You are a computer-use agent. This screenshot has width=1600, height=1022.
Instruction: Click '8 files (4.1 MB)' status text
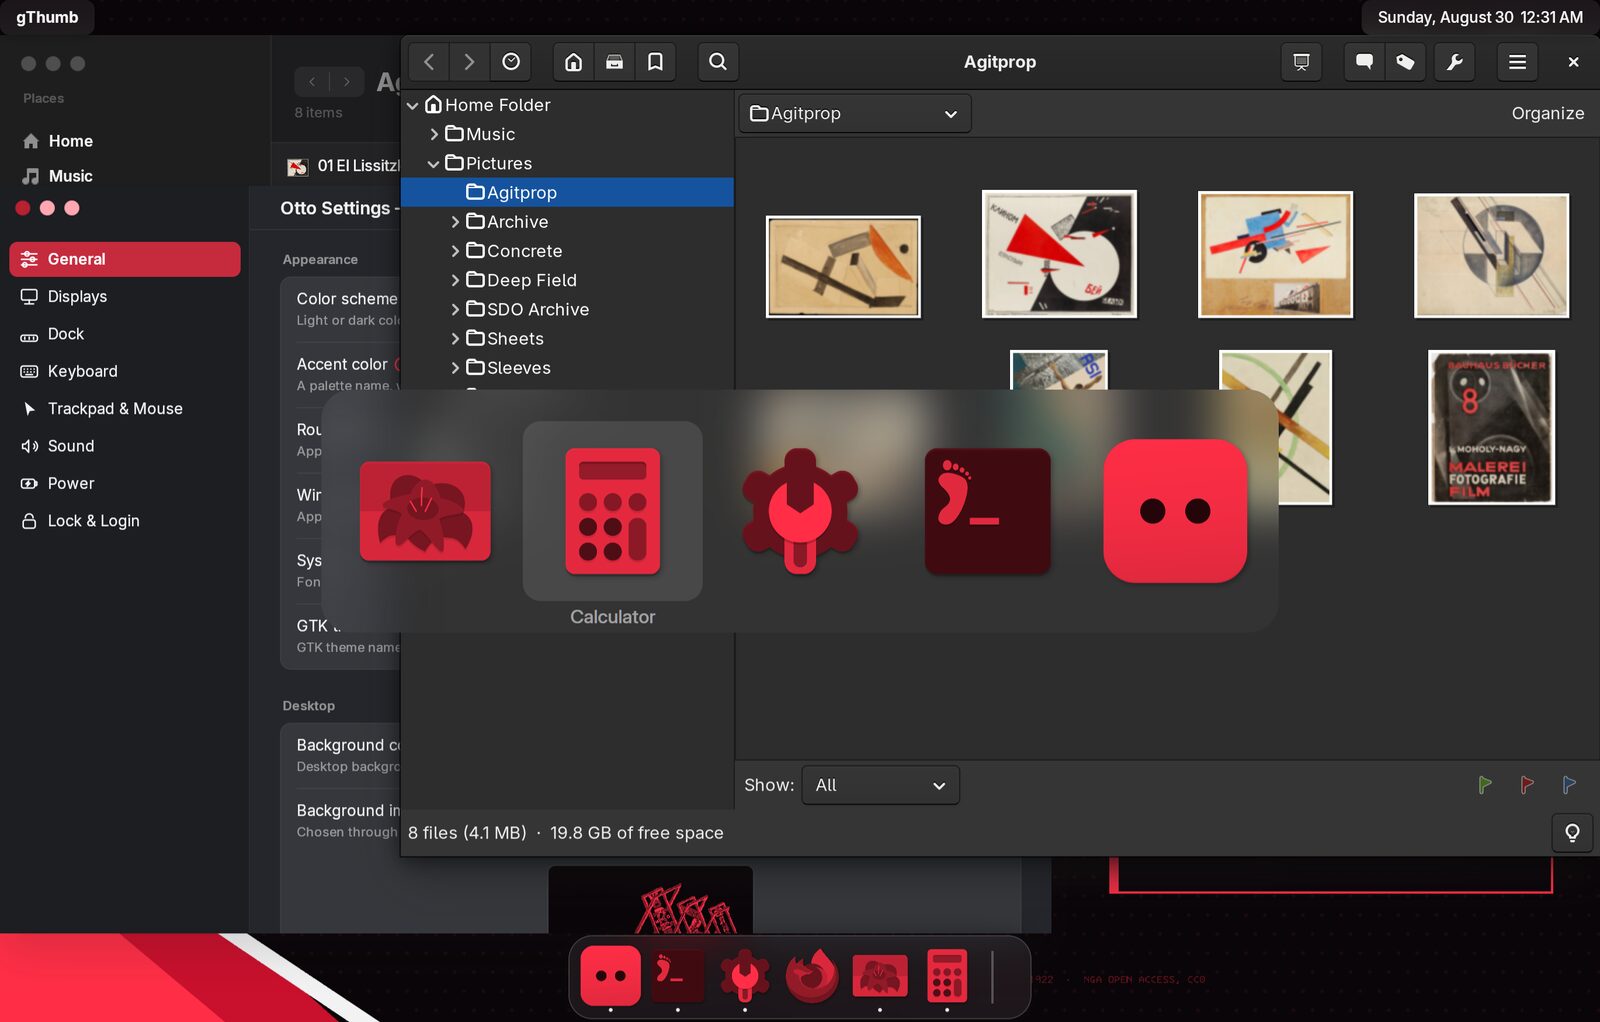click(467, 833)
